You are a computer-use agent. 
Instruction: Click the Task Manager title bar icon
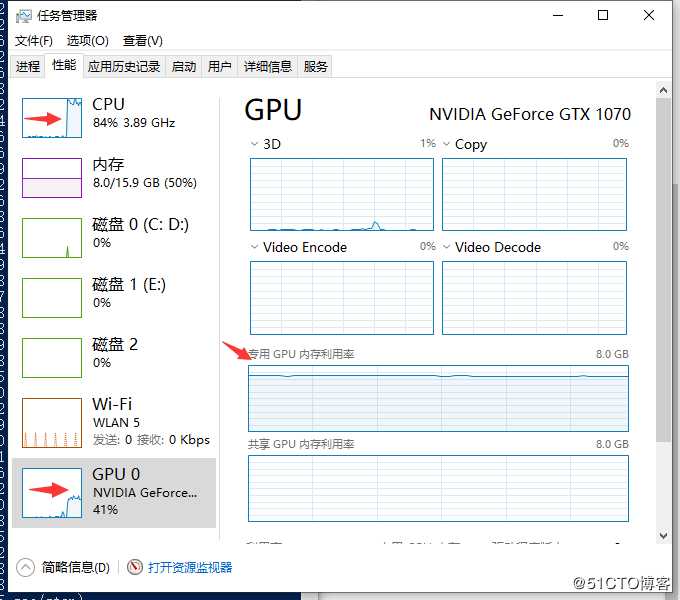[23, 16]
